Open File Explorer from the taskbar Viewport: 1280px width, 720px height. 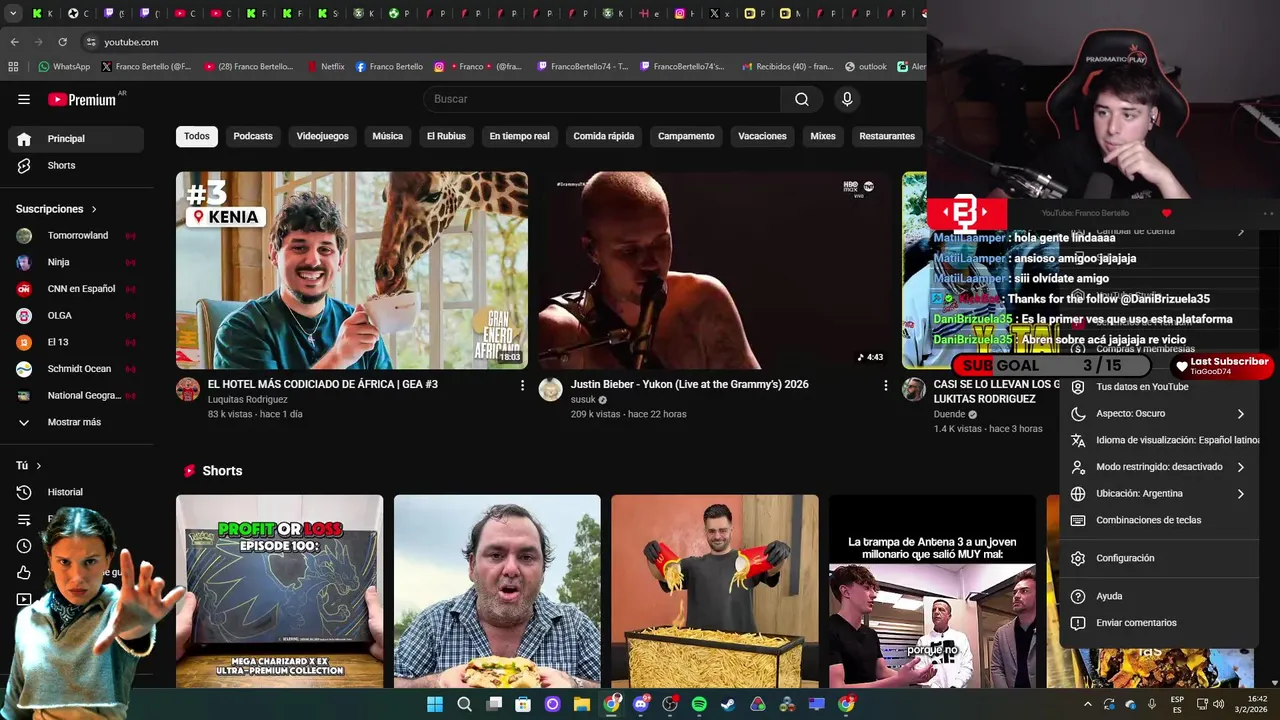[582, 704]
